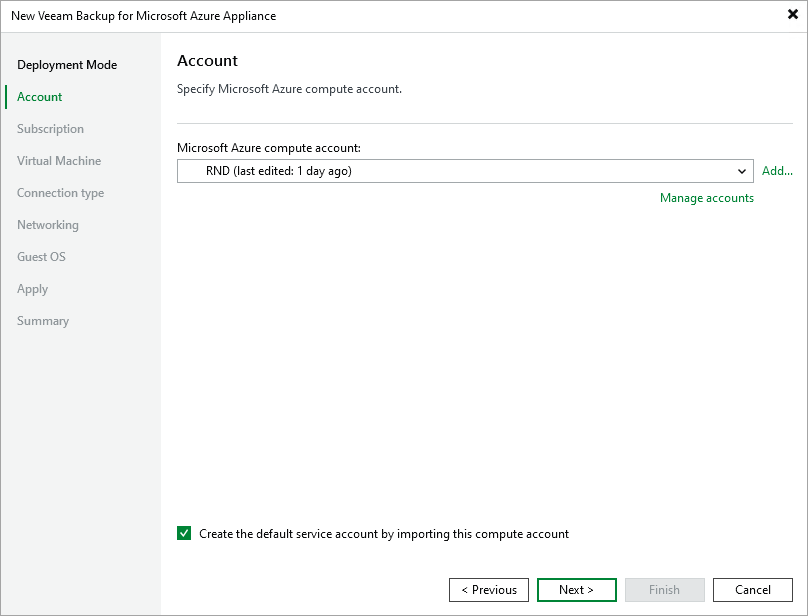Select the Connection type step

[60, 193]
